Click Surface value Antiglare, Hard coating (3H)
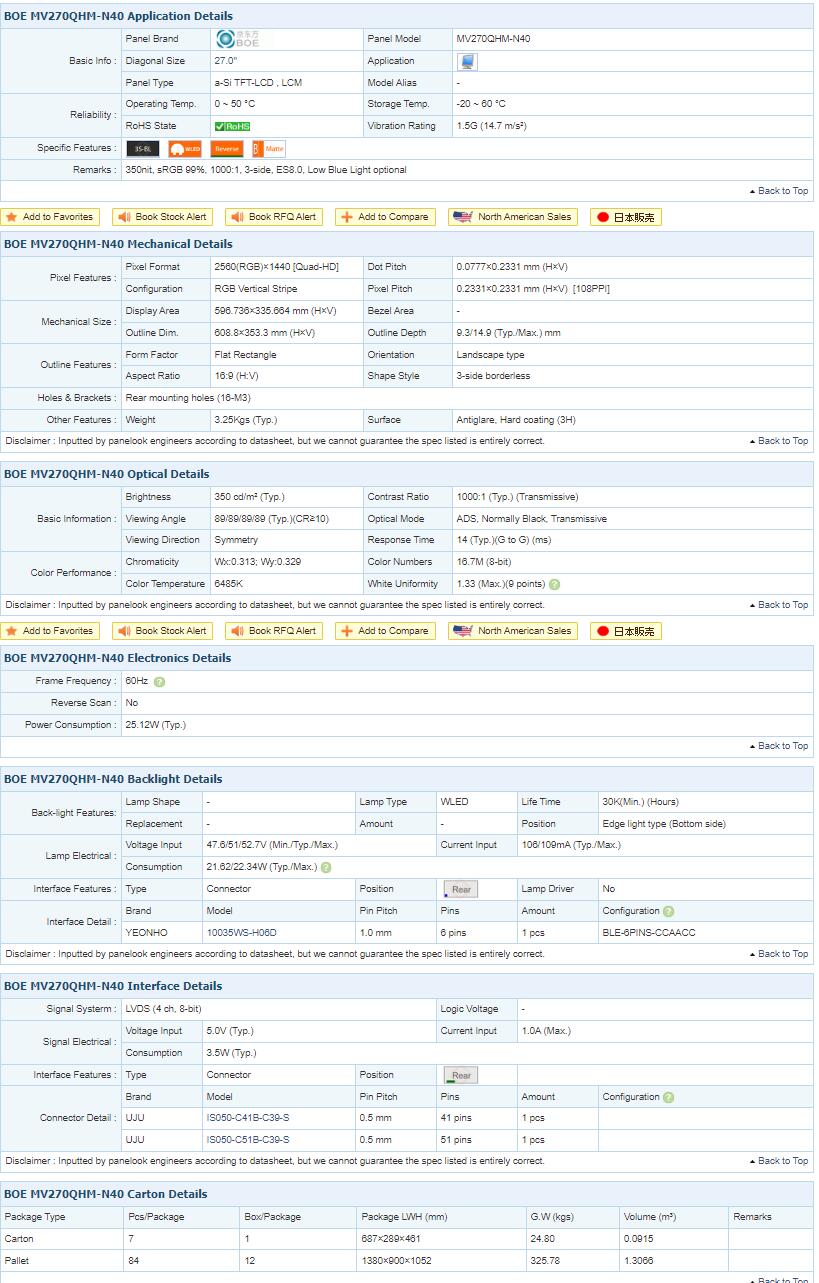 pos(516,420)
